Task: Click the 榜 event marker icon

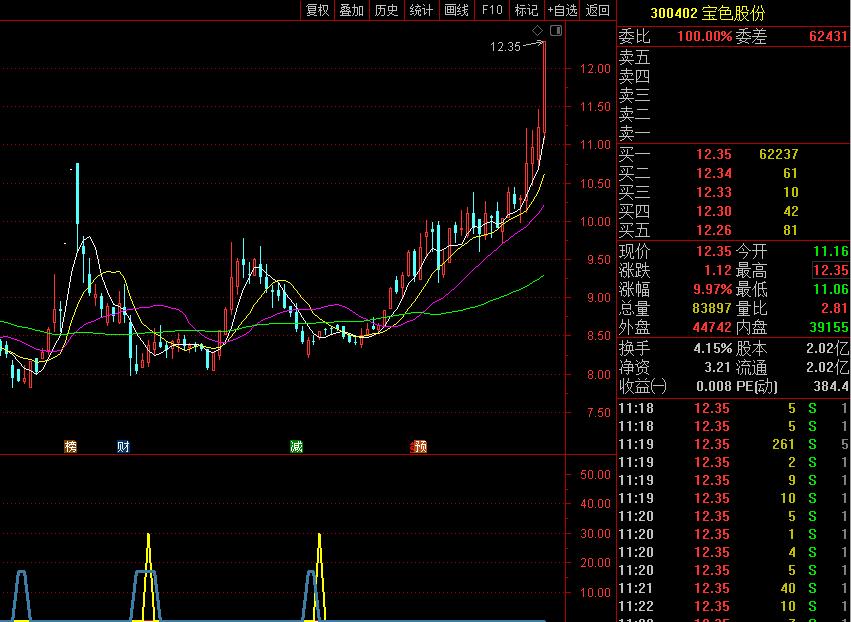Action: click(x=71, y=447)
